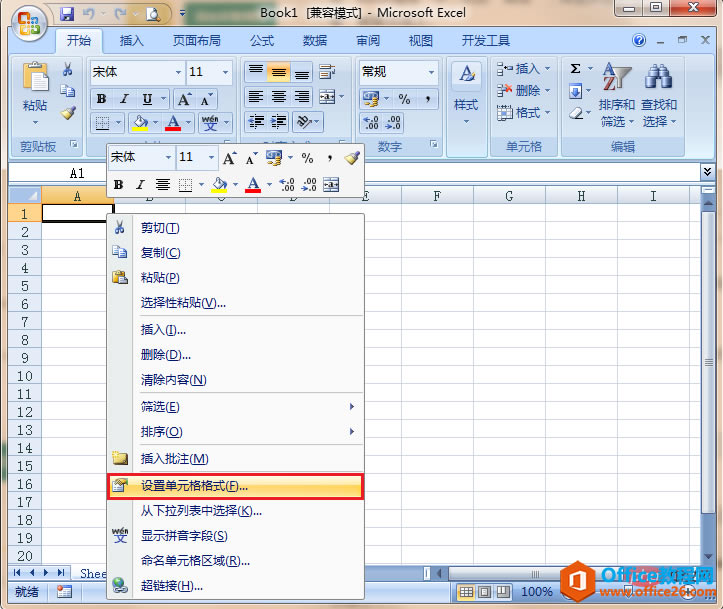Image resolution: width=723 pixels, height=609 pixels.
Task: Choose 设置单元格格式(F)... in context menu
Action: click(x=236, y=486)
